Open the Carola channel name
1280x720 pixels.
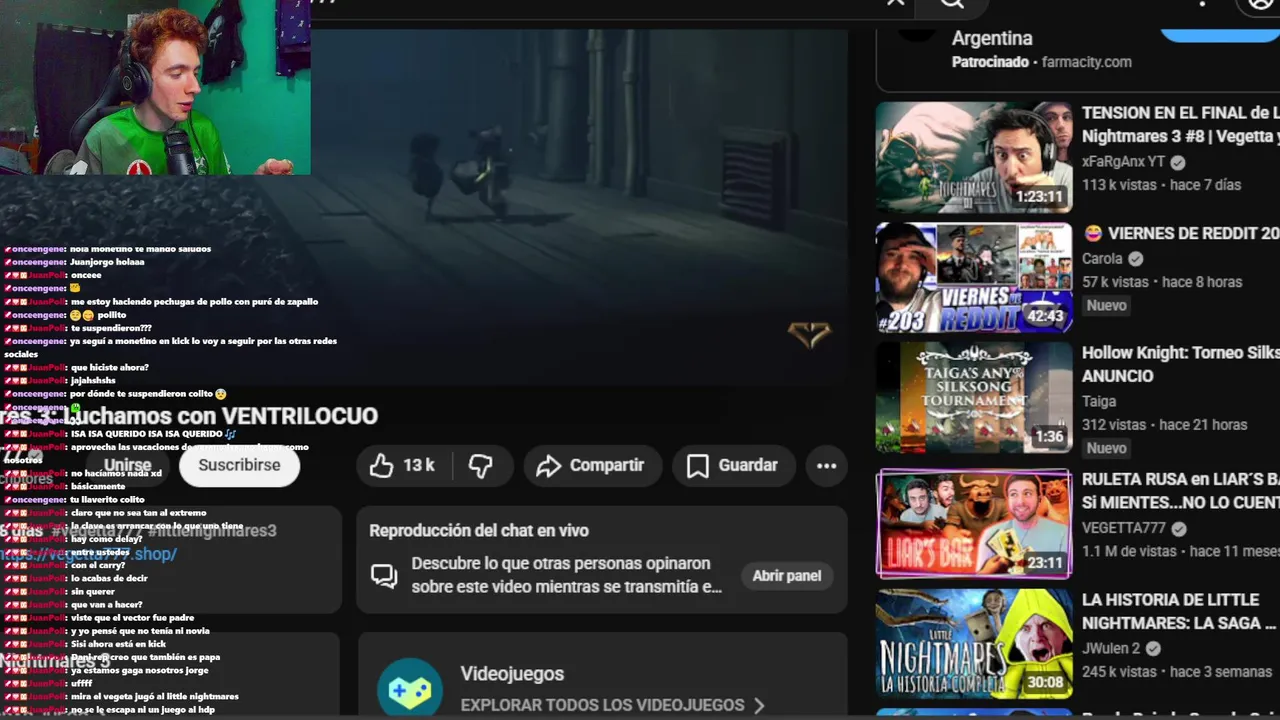[x=1102, y=258]
